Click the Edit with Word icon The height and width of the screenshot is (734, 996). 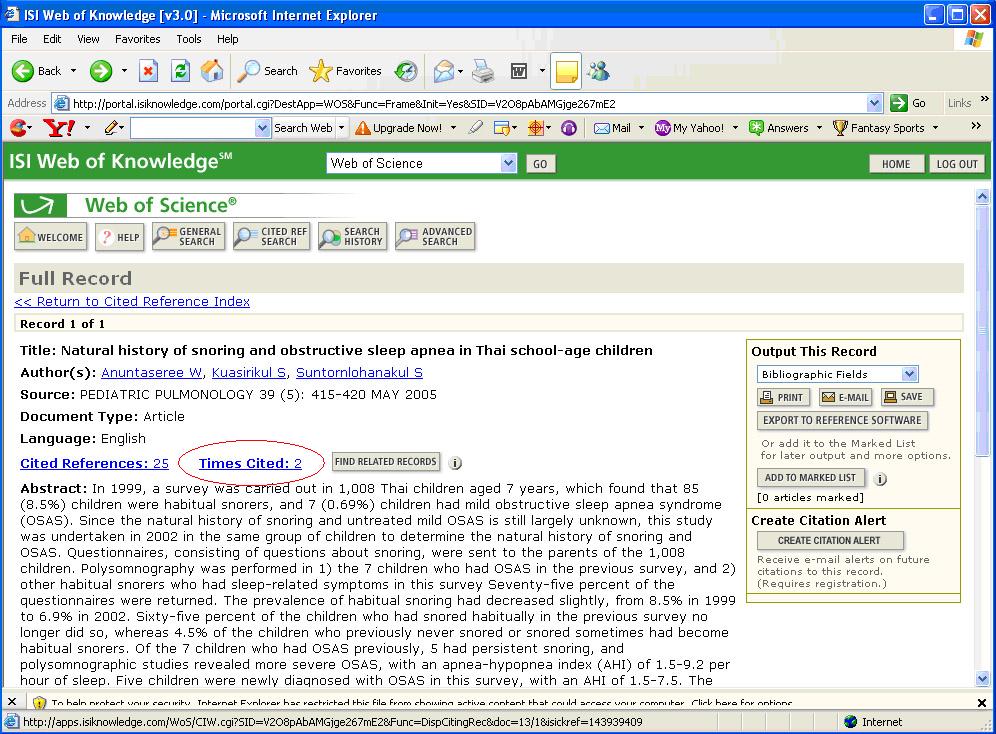(519, 71)
